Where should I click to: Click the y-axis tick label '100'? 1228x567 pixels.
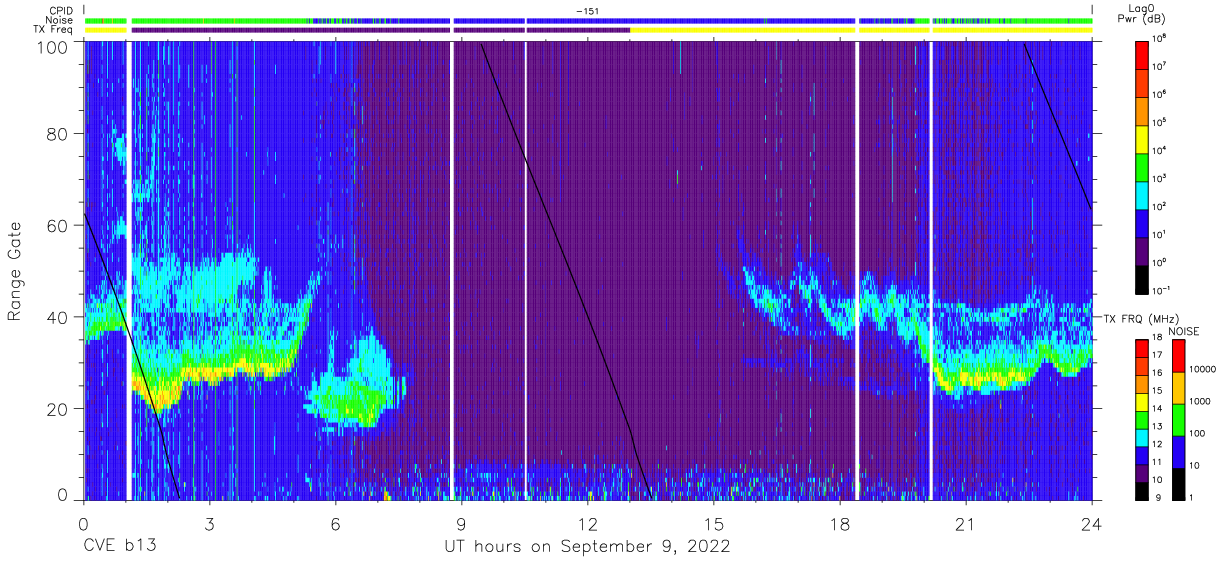tap(52, 47)
